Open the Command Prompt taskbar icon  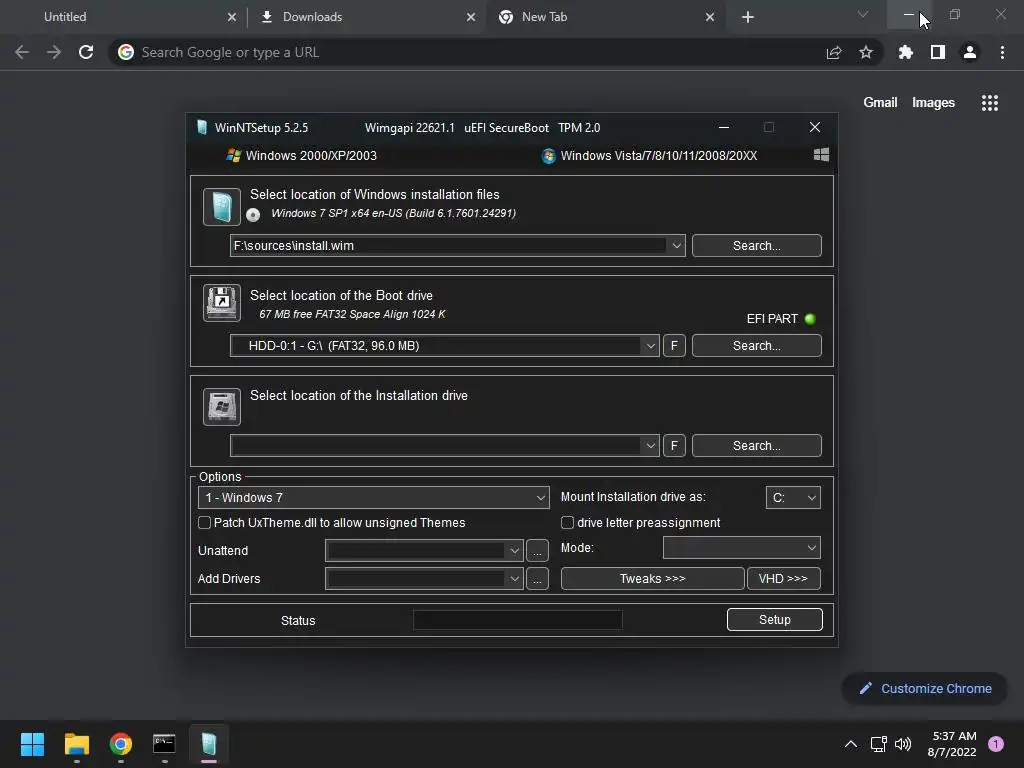pyautogui.click(x=164, y=744)
